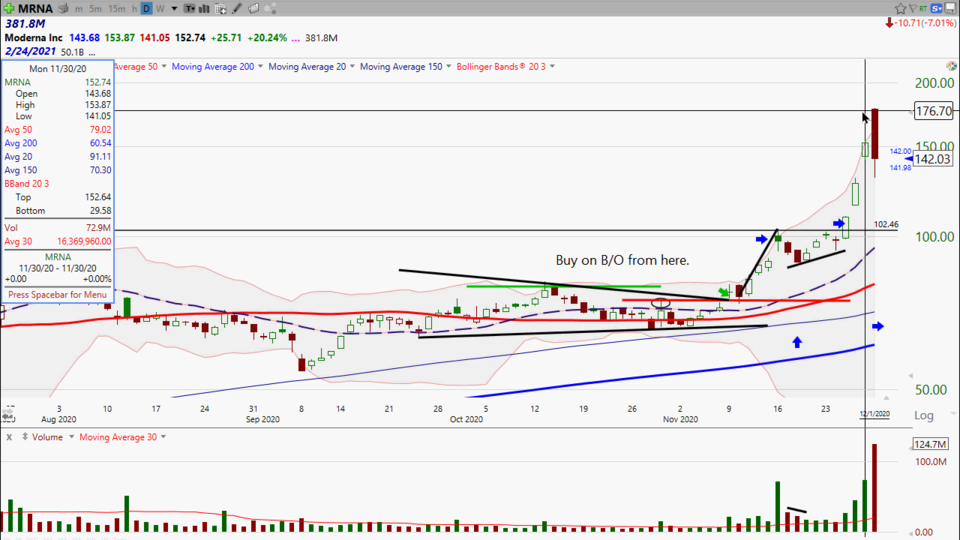Click the Moderna Inc company name
Screen dimensions: 960x540
pyautogui.click(x=34, y=38)
